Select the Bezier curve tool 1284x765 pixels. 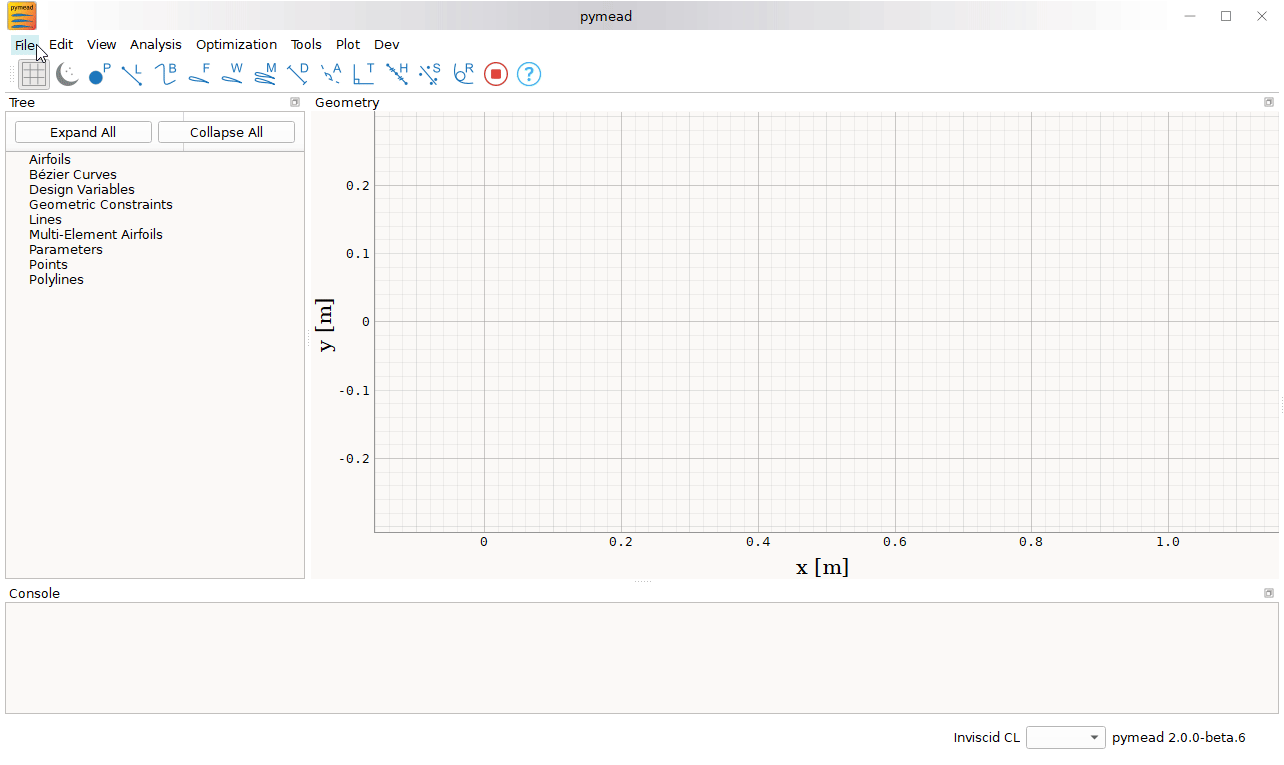point(163,74)
